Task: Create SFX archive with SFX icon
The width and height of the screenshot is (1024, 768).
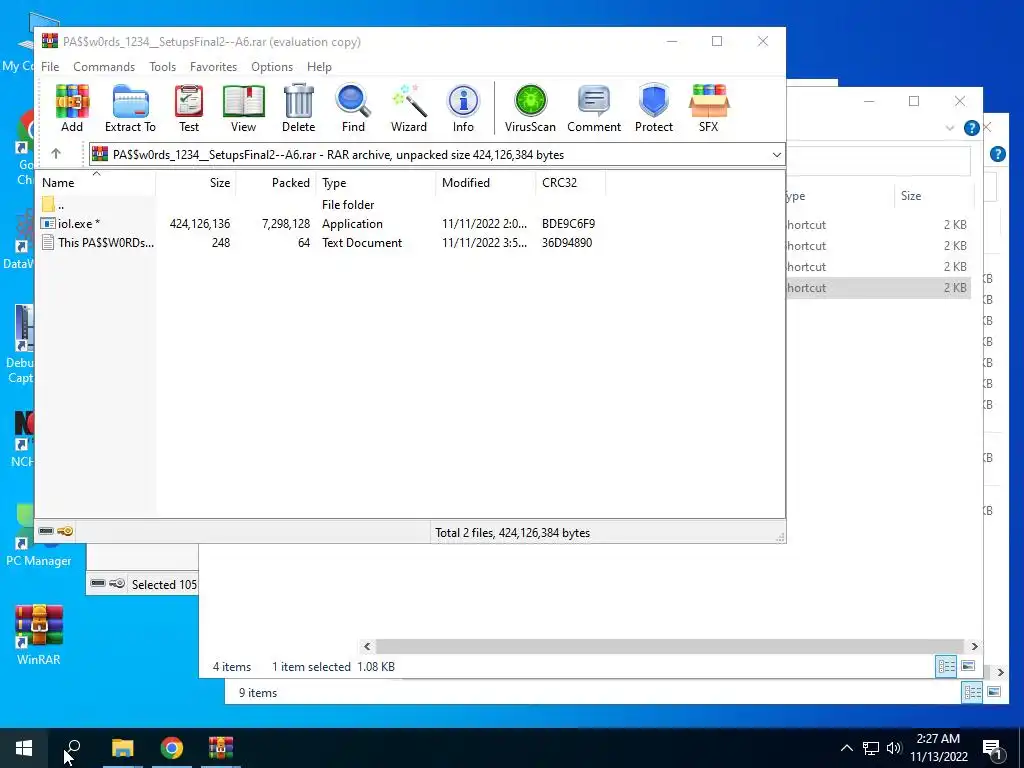Action: pos(709,108)
